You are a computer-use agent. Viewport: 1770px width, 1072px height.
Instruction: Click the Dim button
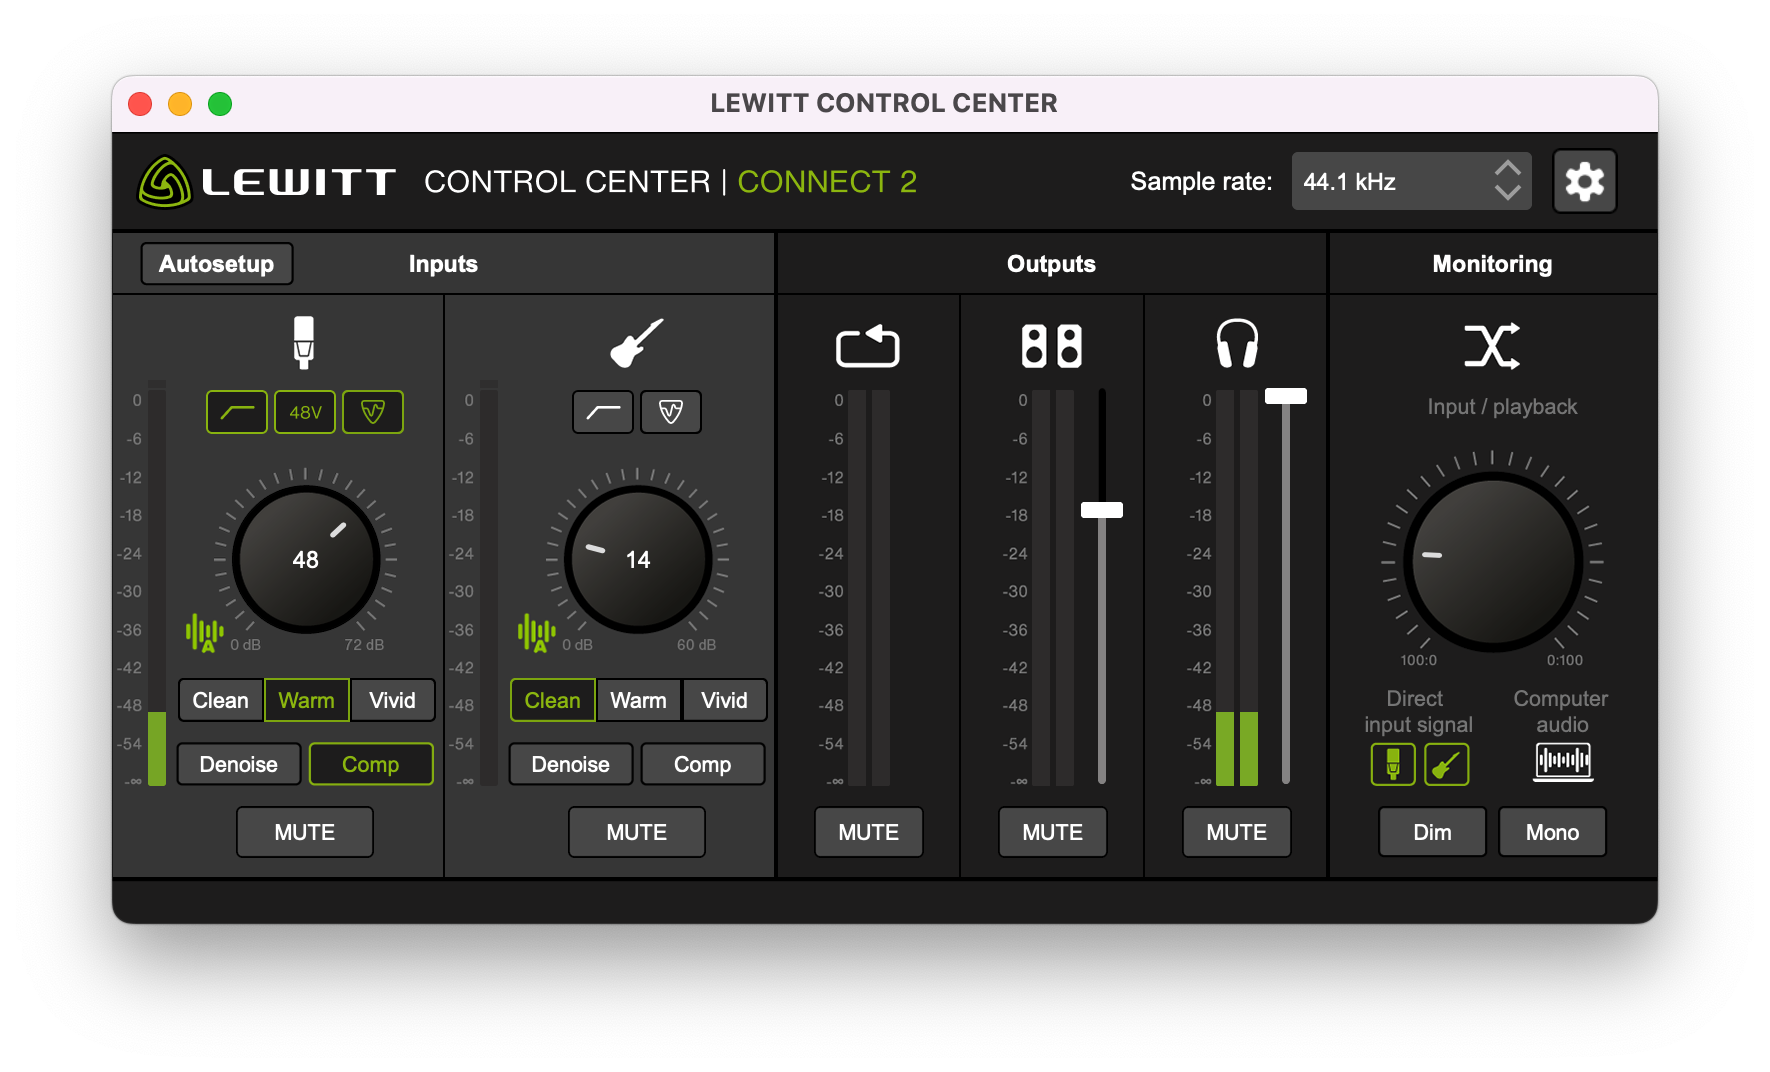[1433, 832]
